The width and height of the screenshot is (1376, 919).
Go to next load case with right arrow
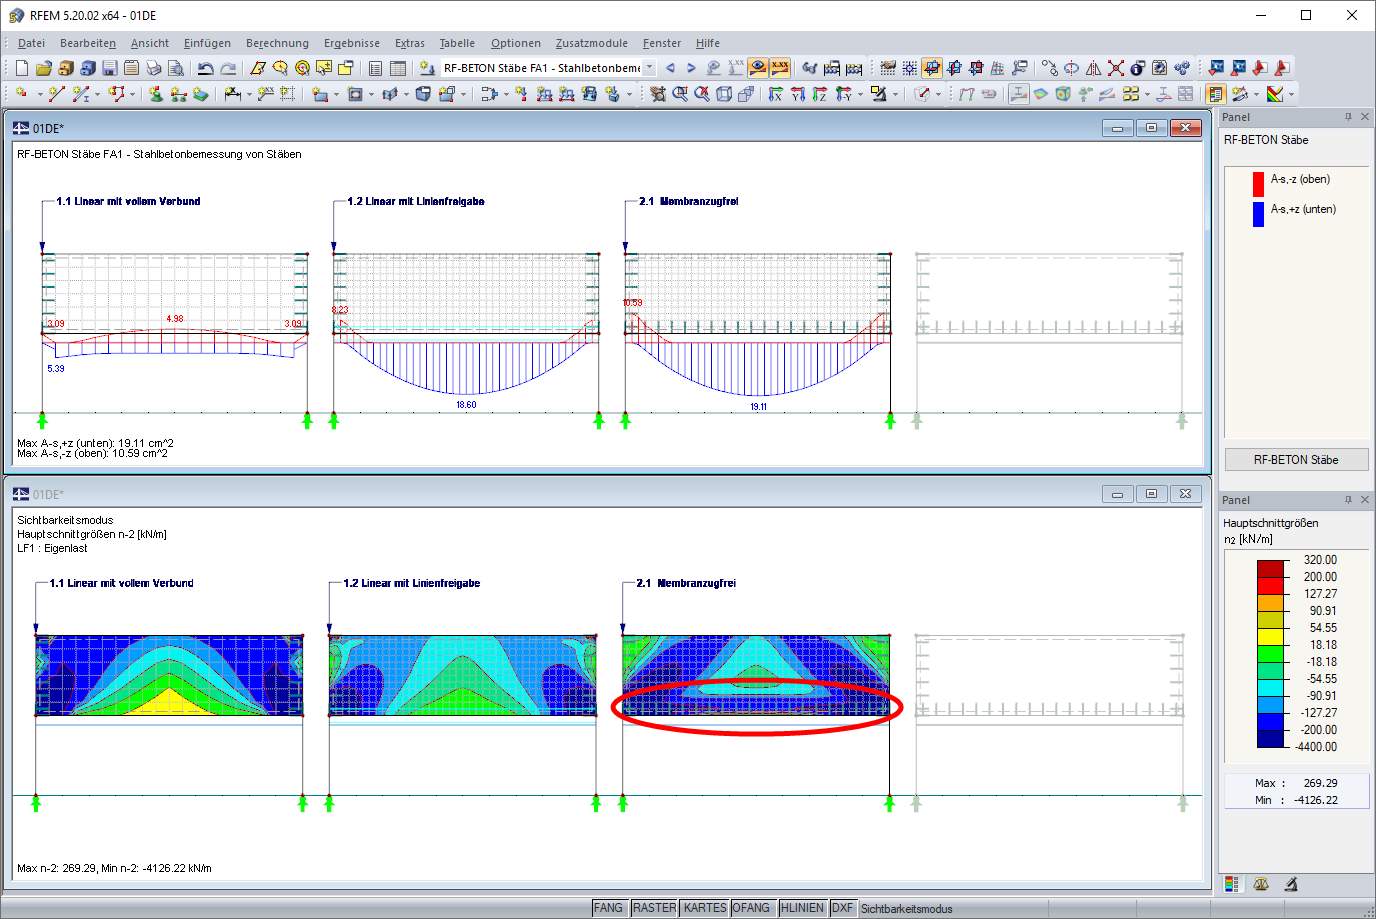691,68
